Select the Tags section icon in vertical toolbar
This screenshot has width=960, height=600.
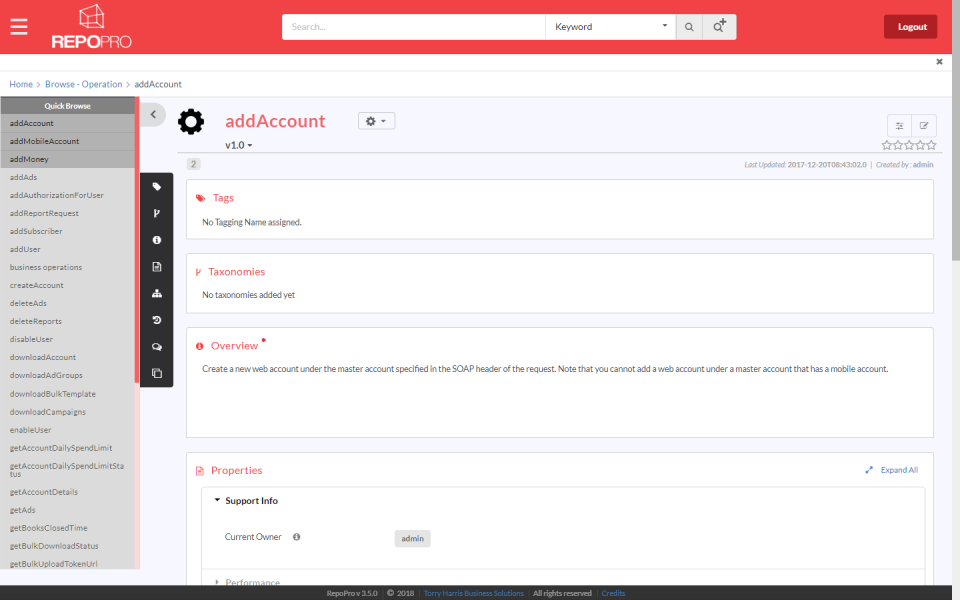tap(157, 186)
